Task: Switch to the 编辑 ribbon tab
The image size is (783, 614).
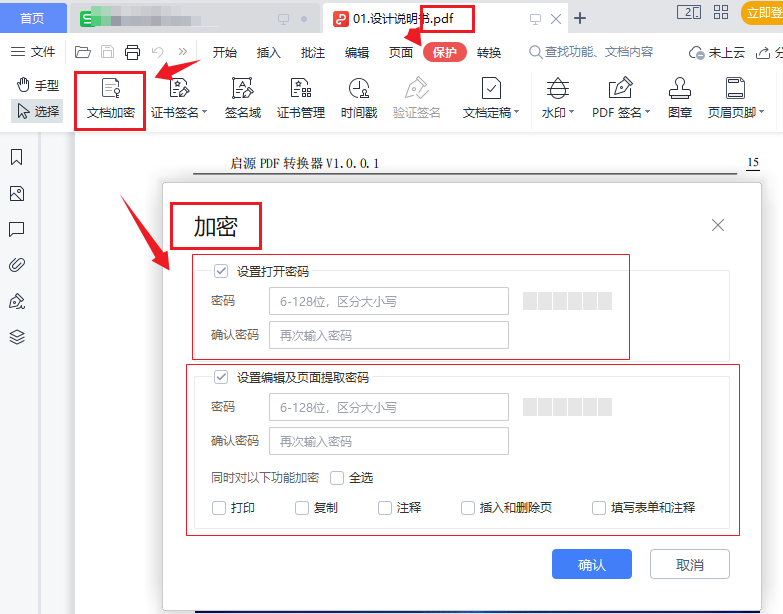Action: point(357,52)
